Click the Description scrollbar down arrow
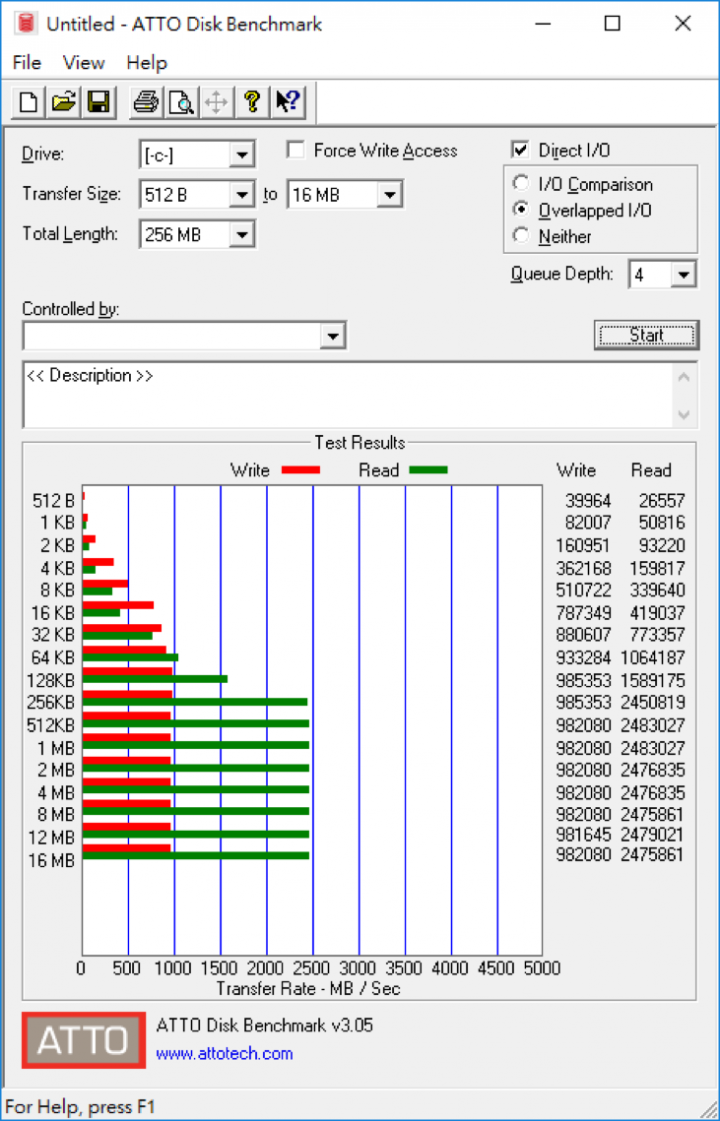The image size is (720, 1121). pos(684,414)
